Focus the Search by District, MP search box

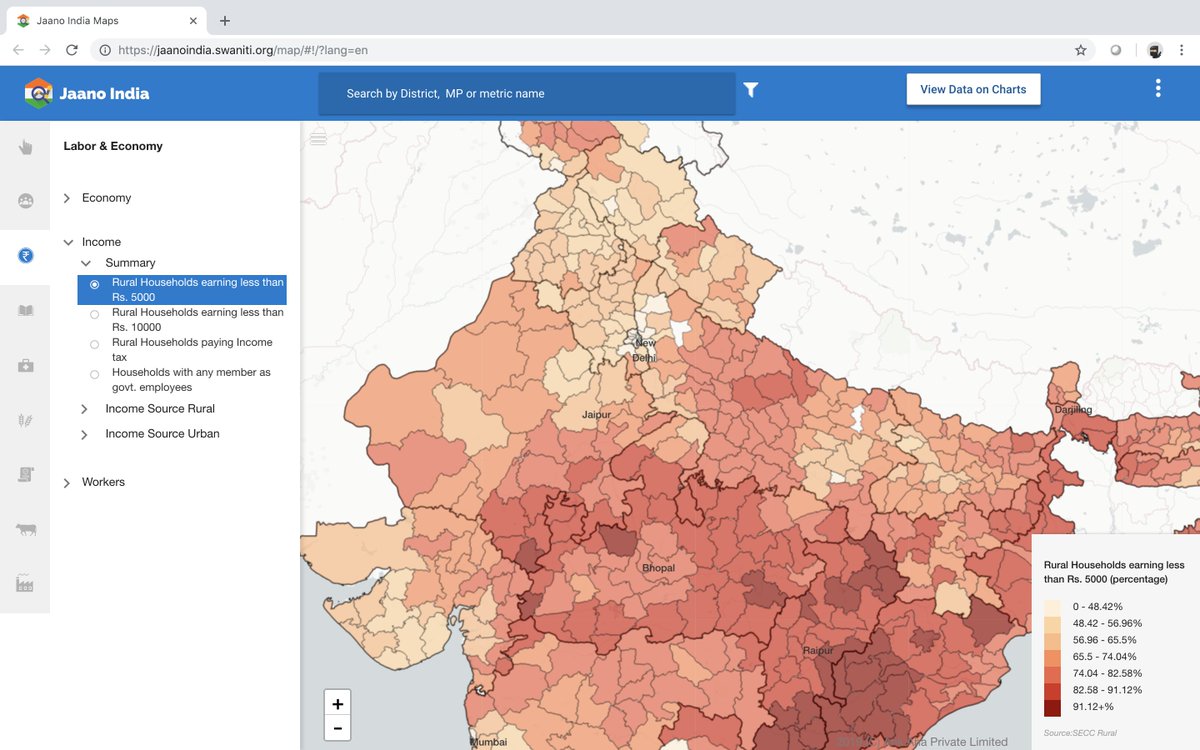click(x=527, y=93)
